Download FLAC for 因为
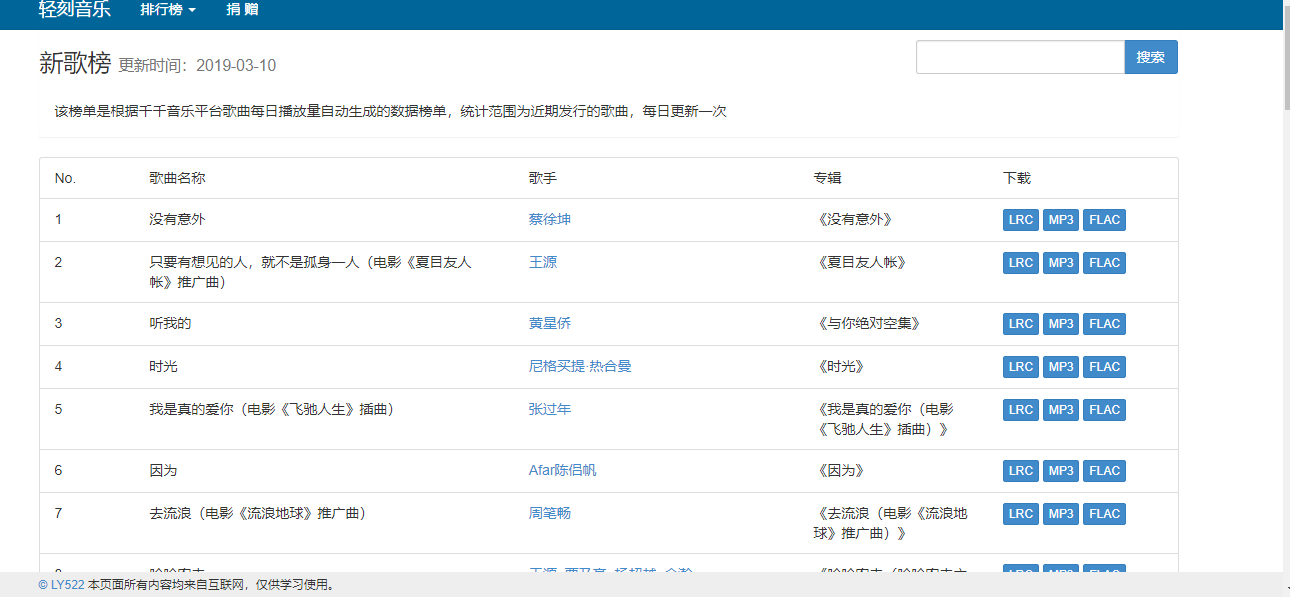Image resolution: width=1290 pixels, height=597 pixels. [x=1104, y=471]
